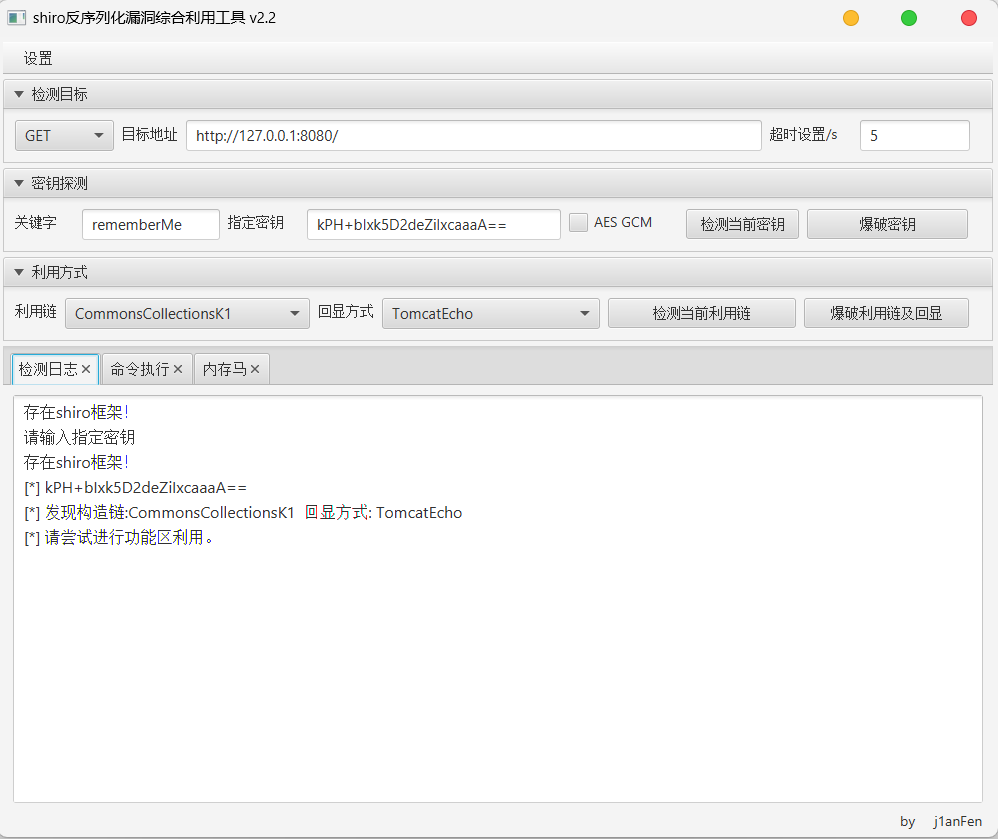Click the red close window button
998x839 pixels.
click(969, 18)
